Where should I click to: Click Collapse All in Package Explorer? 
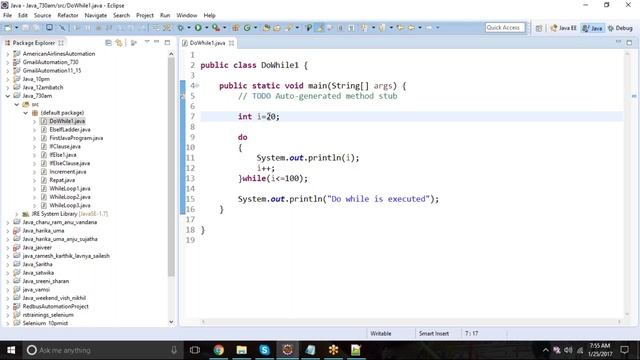coord(108,42)
